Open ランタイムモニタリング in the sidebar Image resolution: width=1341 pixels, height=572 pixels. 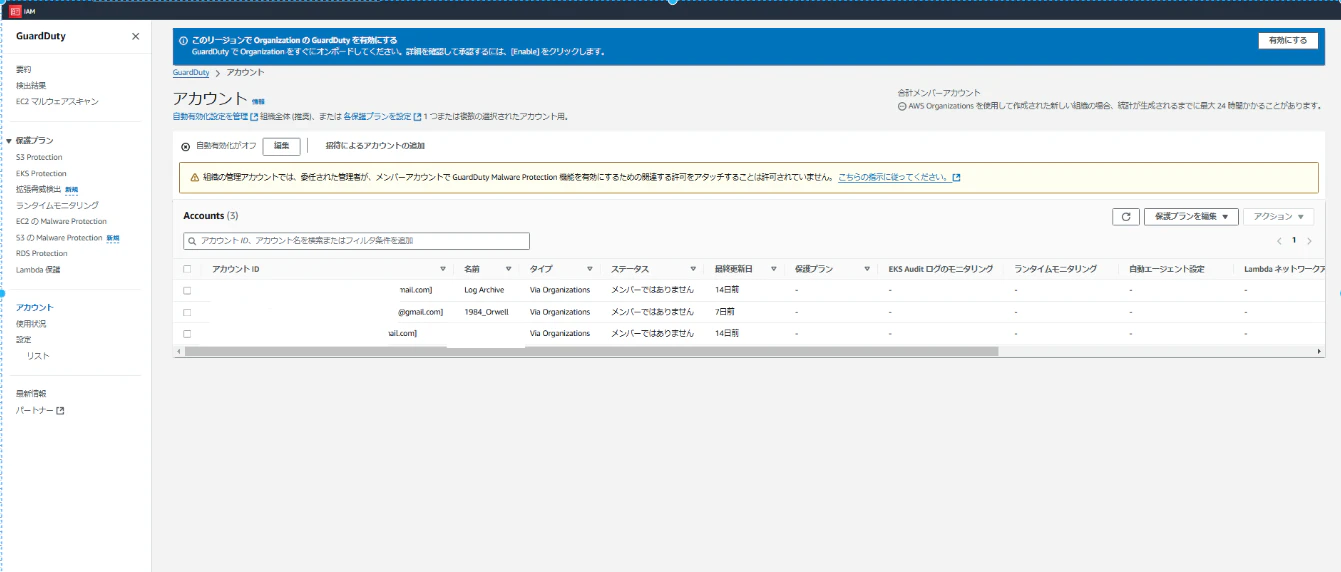click(x=57, y=205)
